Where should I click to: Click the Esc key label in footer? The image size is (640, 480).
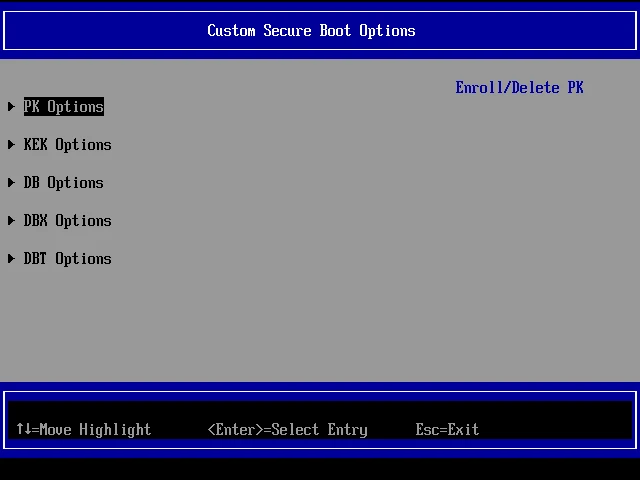[427, 430]
